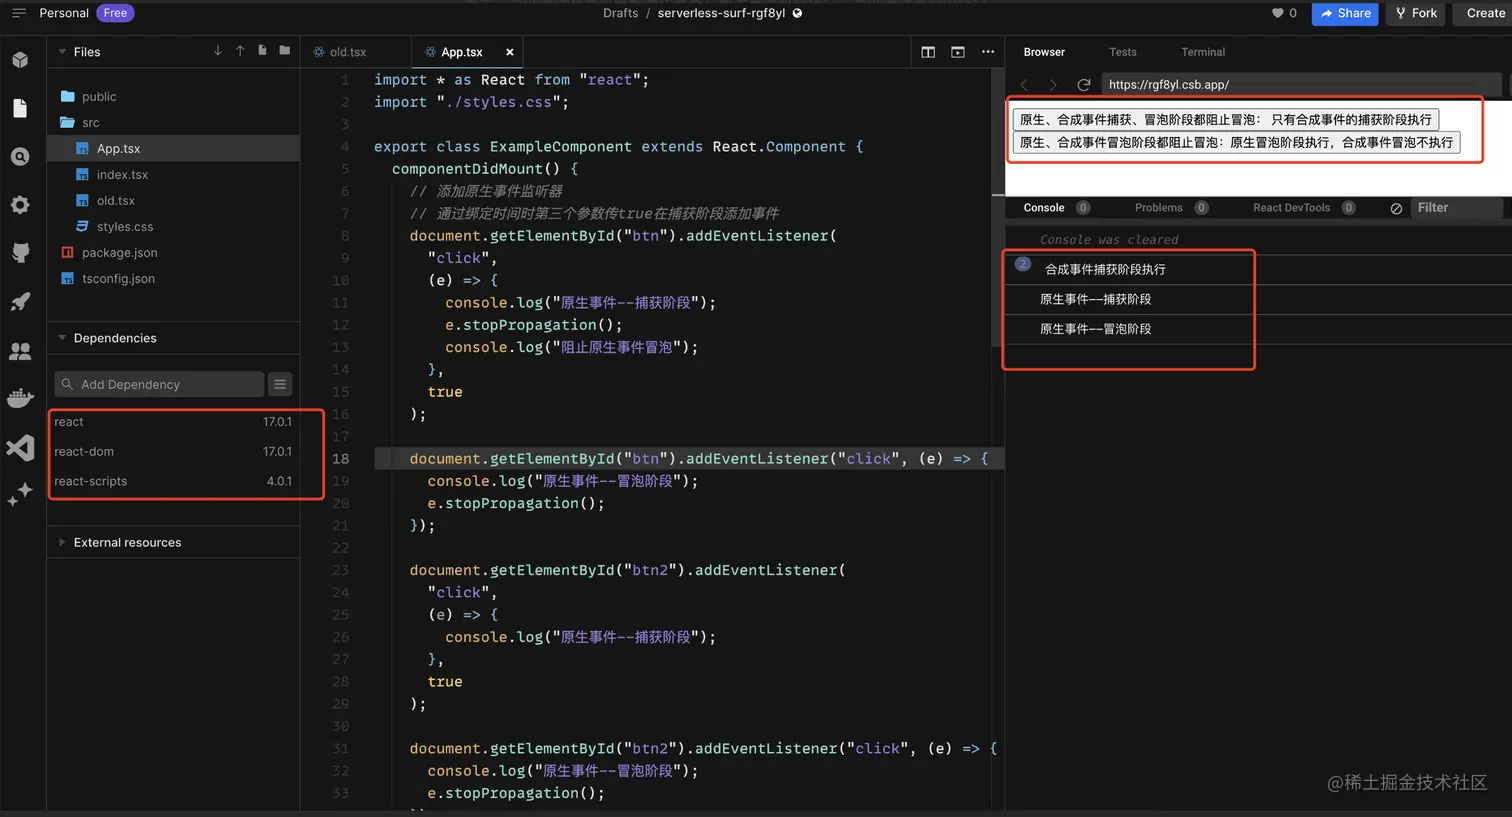Image resolution: width=1512 pixels, height=817 pixels.
Task: Open App.tsx in the file tree
Action: coord(174,148)
